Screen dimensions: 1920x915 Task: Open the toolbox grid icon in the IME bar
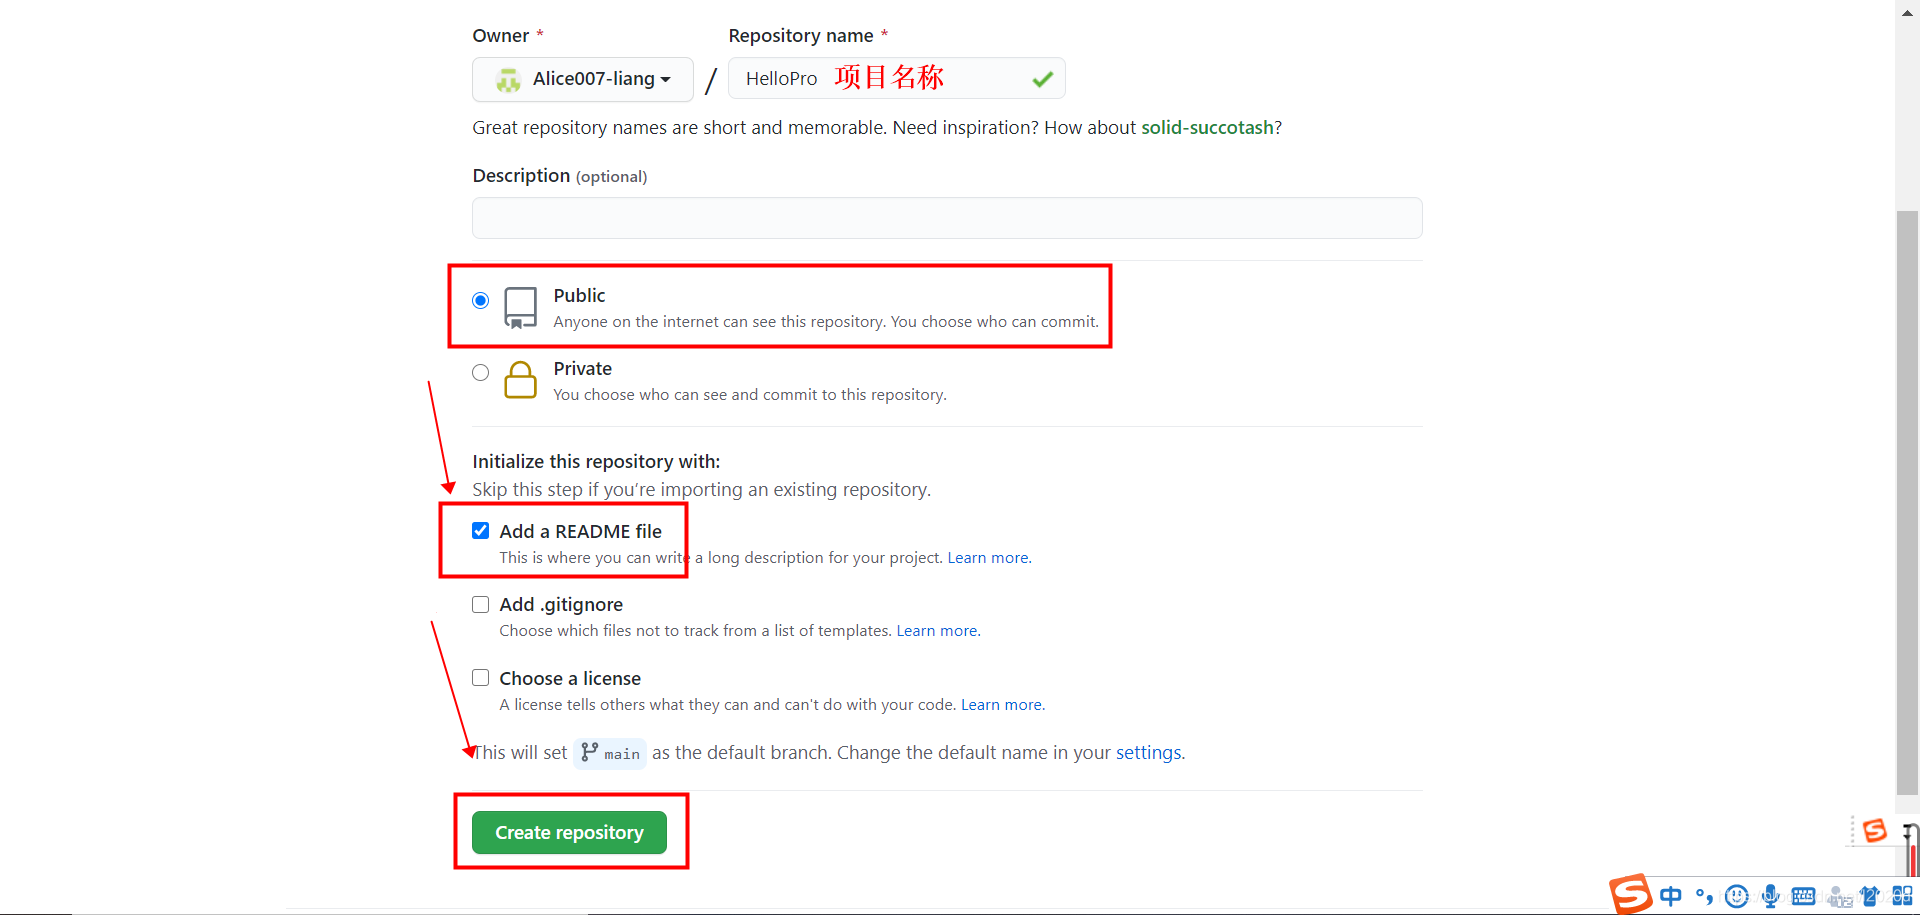(x=1902, y=896)
